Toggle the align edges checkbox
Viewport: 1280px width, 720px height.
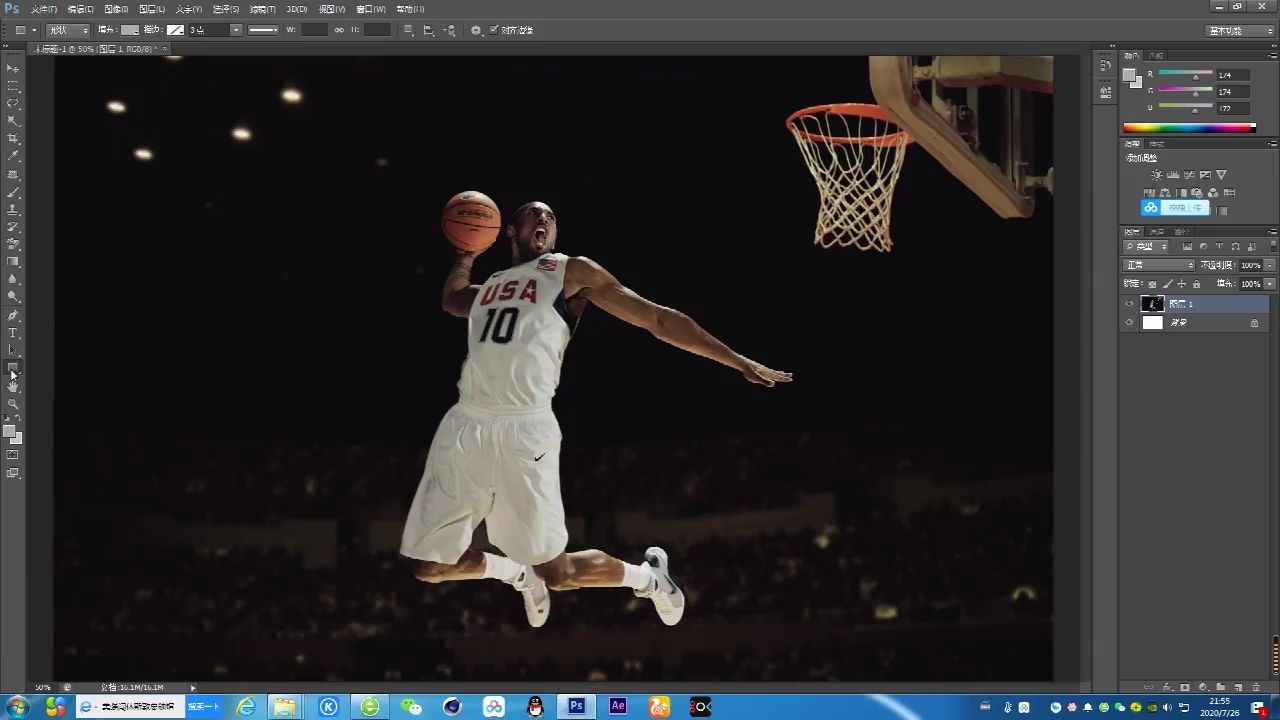click(494, 30)
